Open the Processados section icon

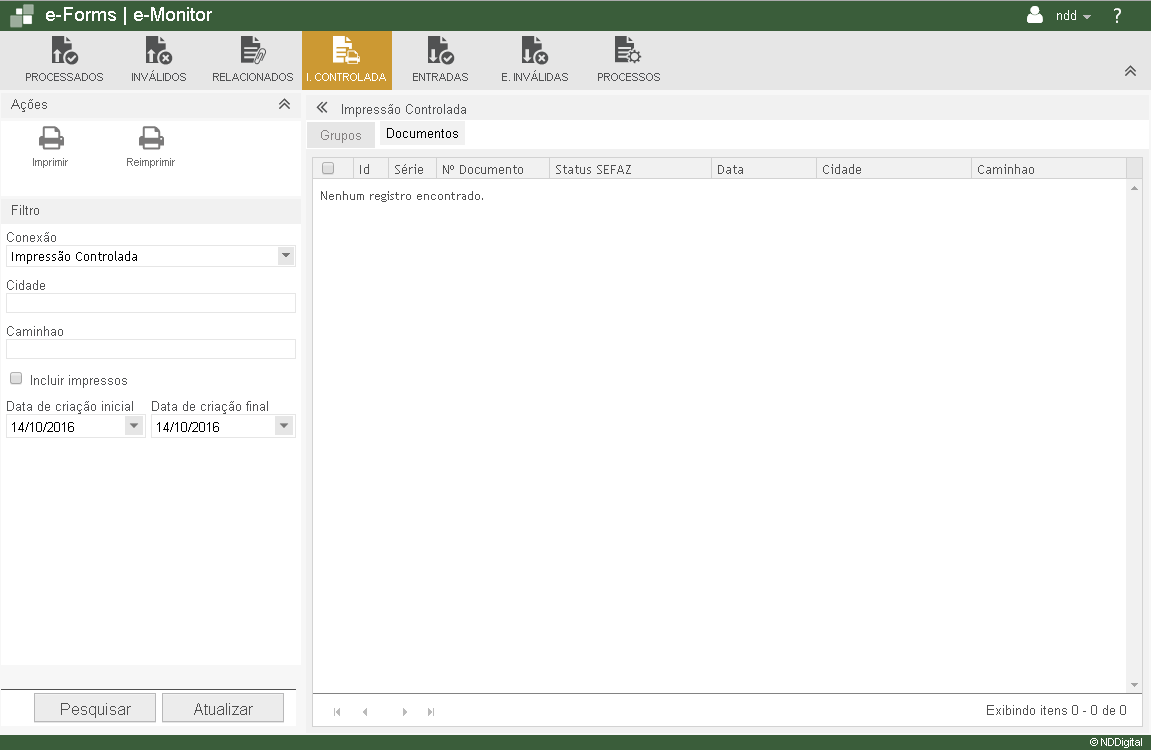(64, 51)
